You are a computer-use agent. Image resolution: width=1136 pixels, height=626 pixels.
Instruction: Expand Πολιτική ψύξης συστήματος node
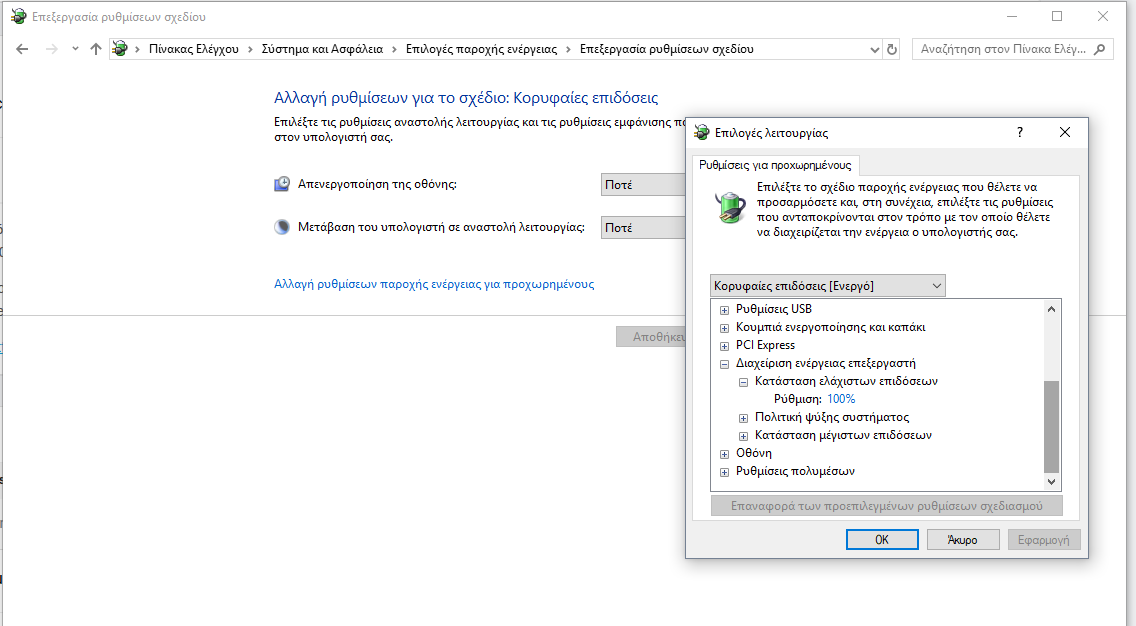coord(743,418)
